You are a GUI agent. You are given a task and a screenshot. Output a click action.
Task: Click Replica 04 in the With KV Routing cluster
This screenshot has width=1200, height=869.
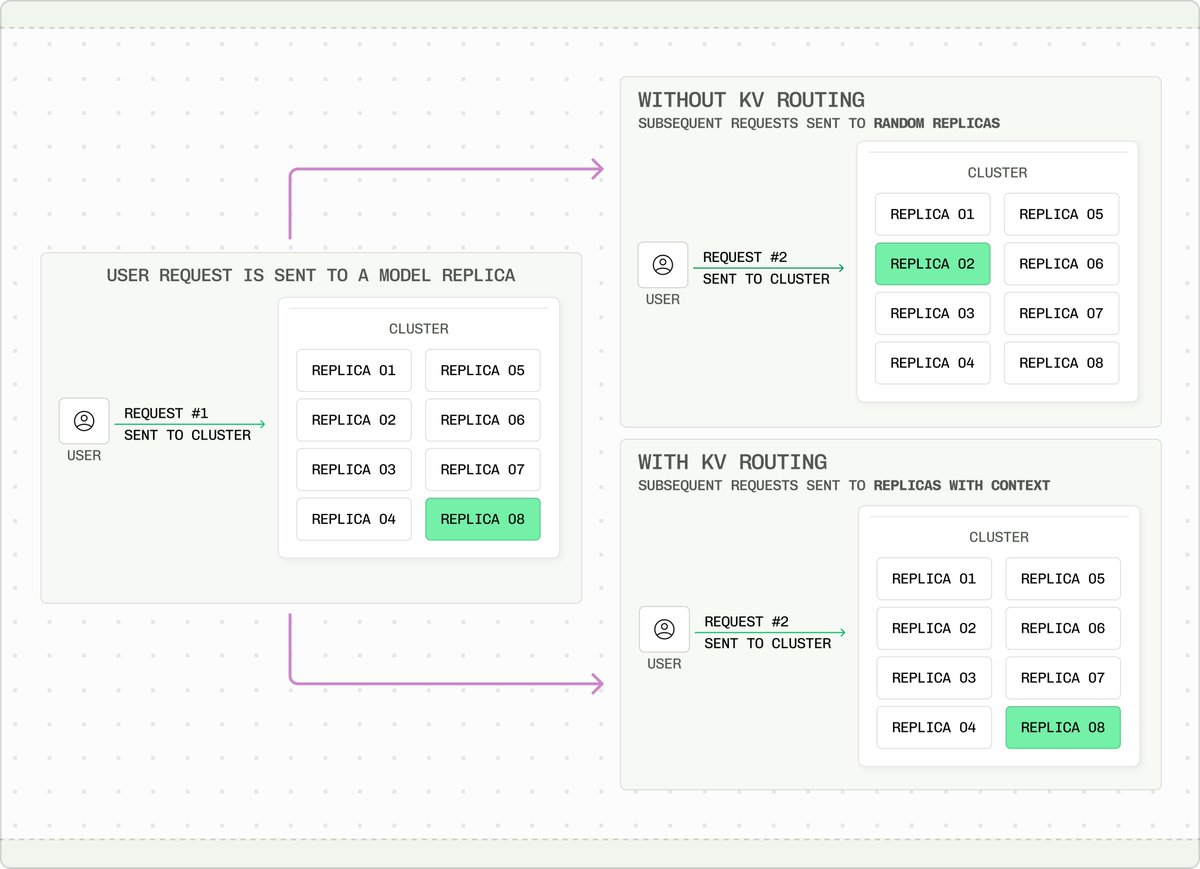pyautogui.click(x=934, y=727)
